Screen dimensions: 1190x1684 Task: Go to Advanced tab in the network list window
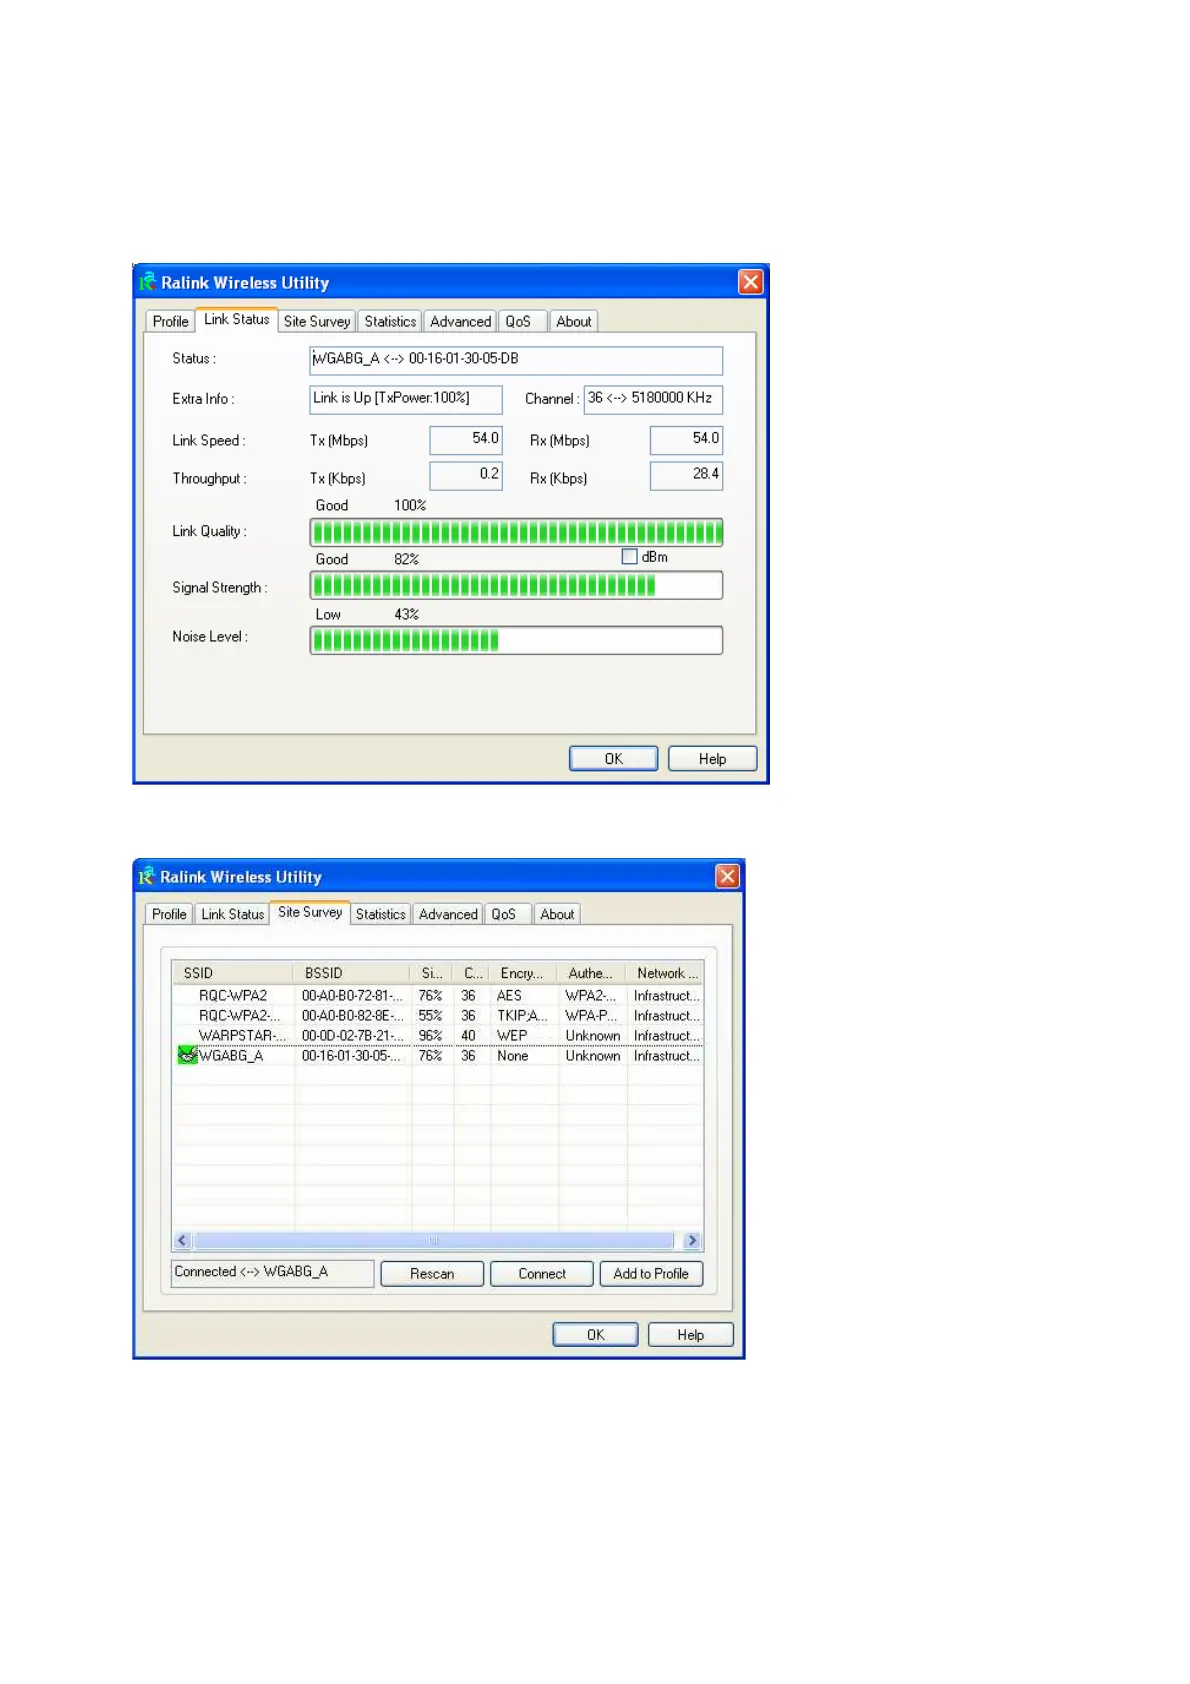tap(448, 914)
